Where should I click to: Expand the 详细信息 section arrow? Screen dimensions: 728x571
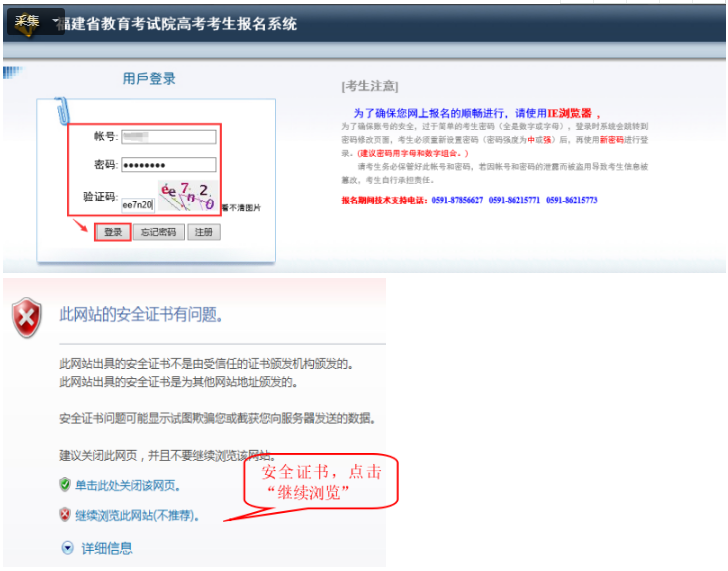click(x=67, y=548)
